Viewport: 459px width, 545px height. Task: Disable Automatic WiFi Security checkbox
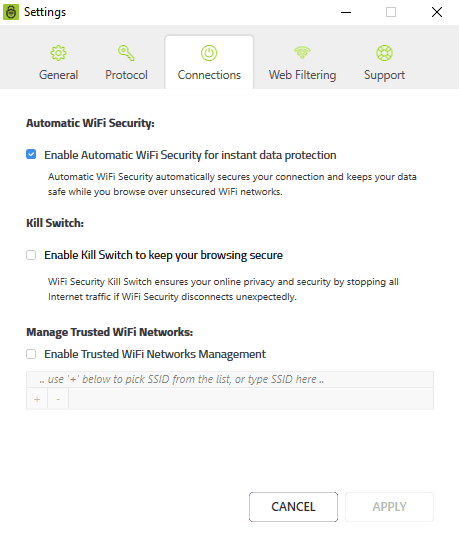31,154
